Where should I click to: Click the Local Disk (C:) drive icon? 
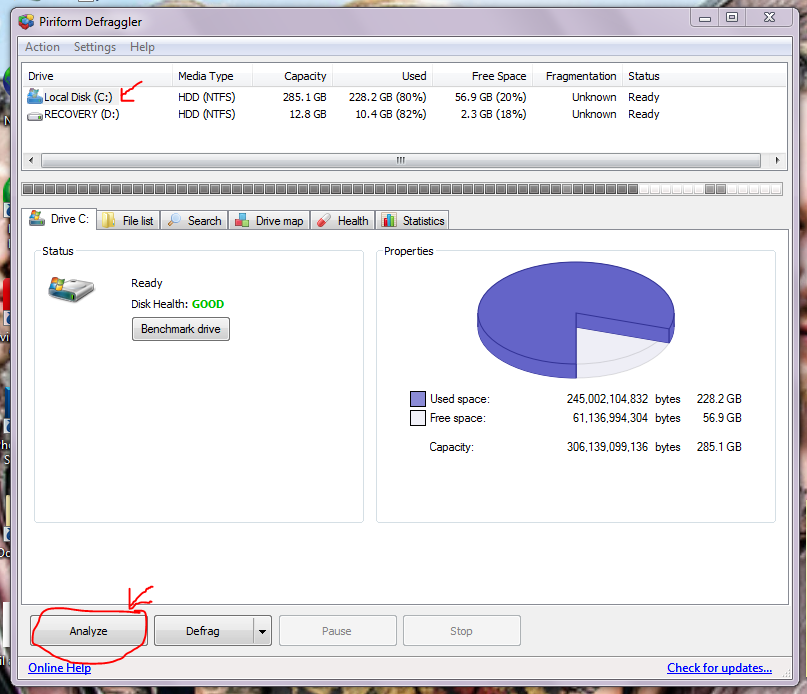click(34, 96)
